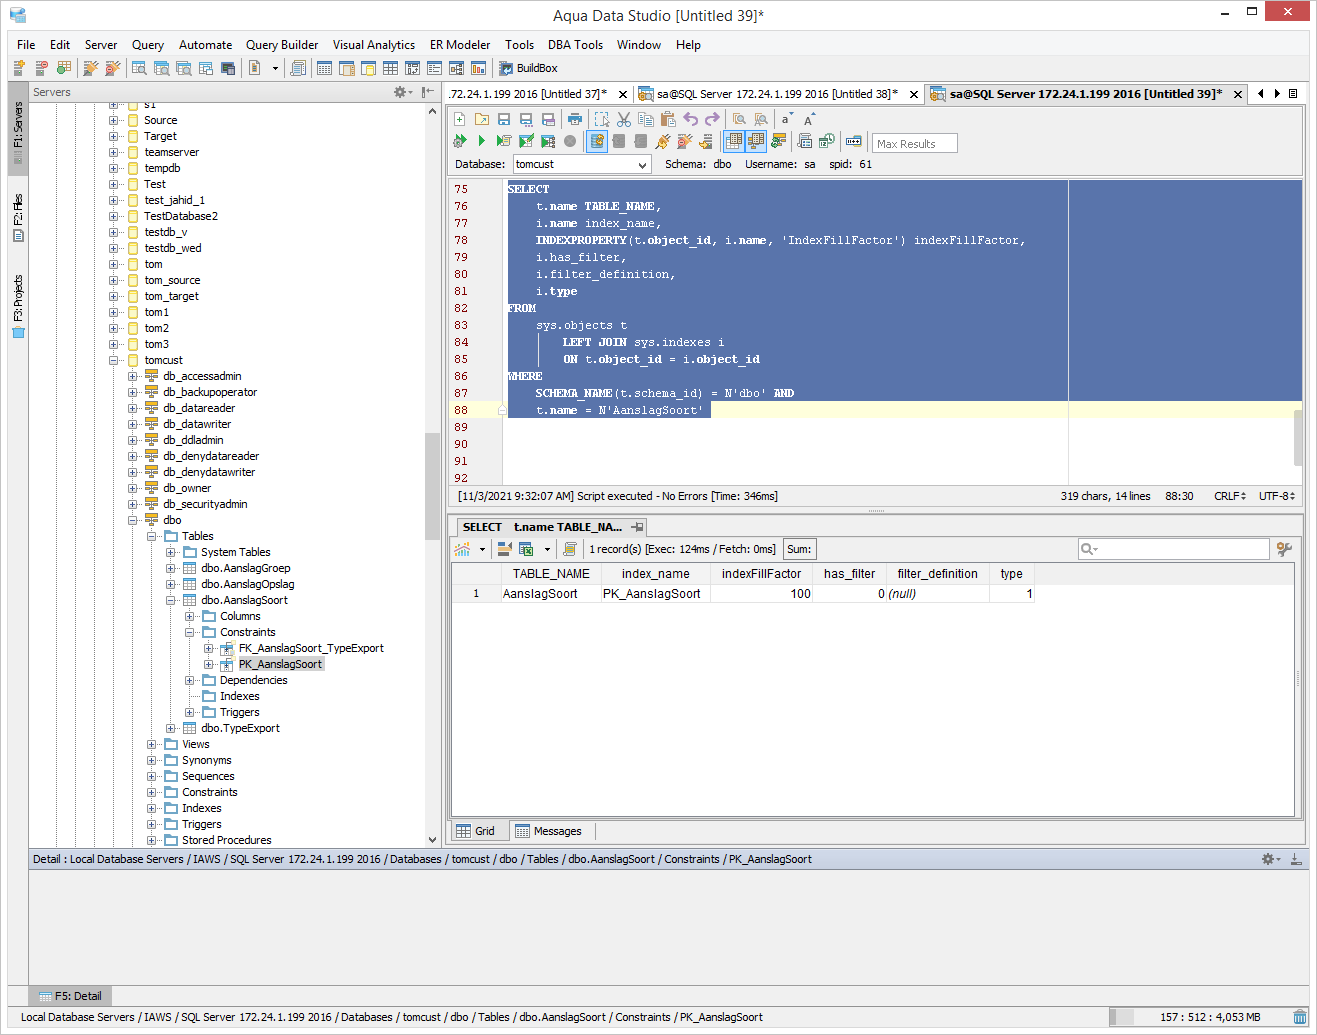1317x1035 pixels.
Task: Toggle the grid results display button
Action: [x=734, y=142]
